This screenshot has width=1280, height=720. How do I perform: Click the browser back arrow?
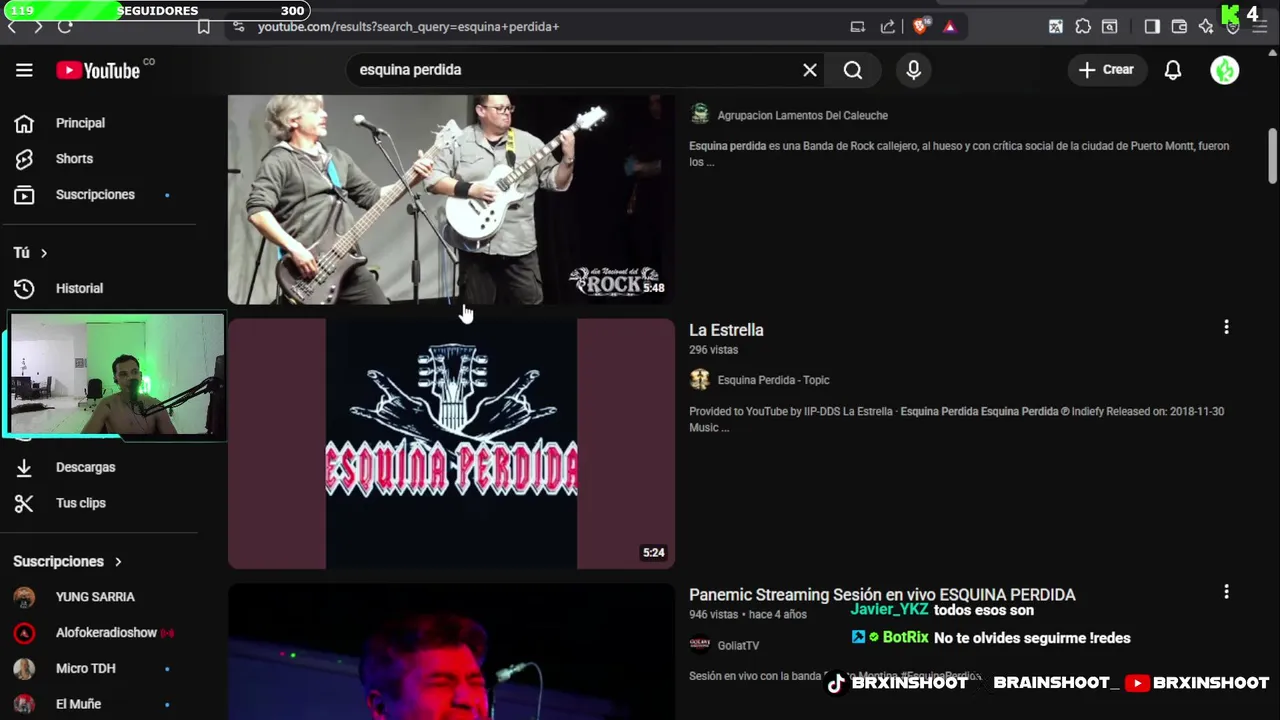12,27
